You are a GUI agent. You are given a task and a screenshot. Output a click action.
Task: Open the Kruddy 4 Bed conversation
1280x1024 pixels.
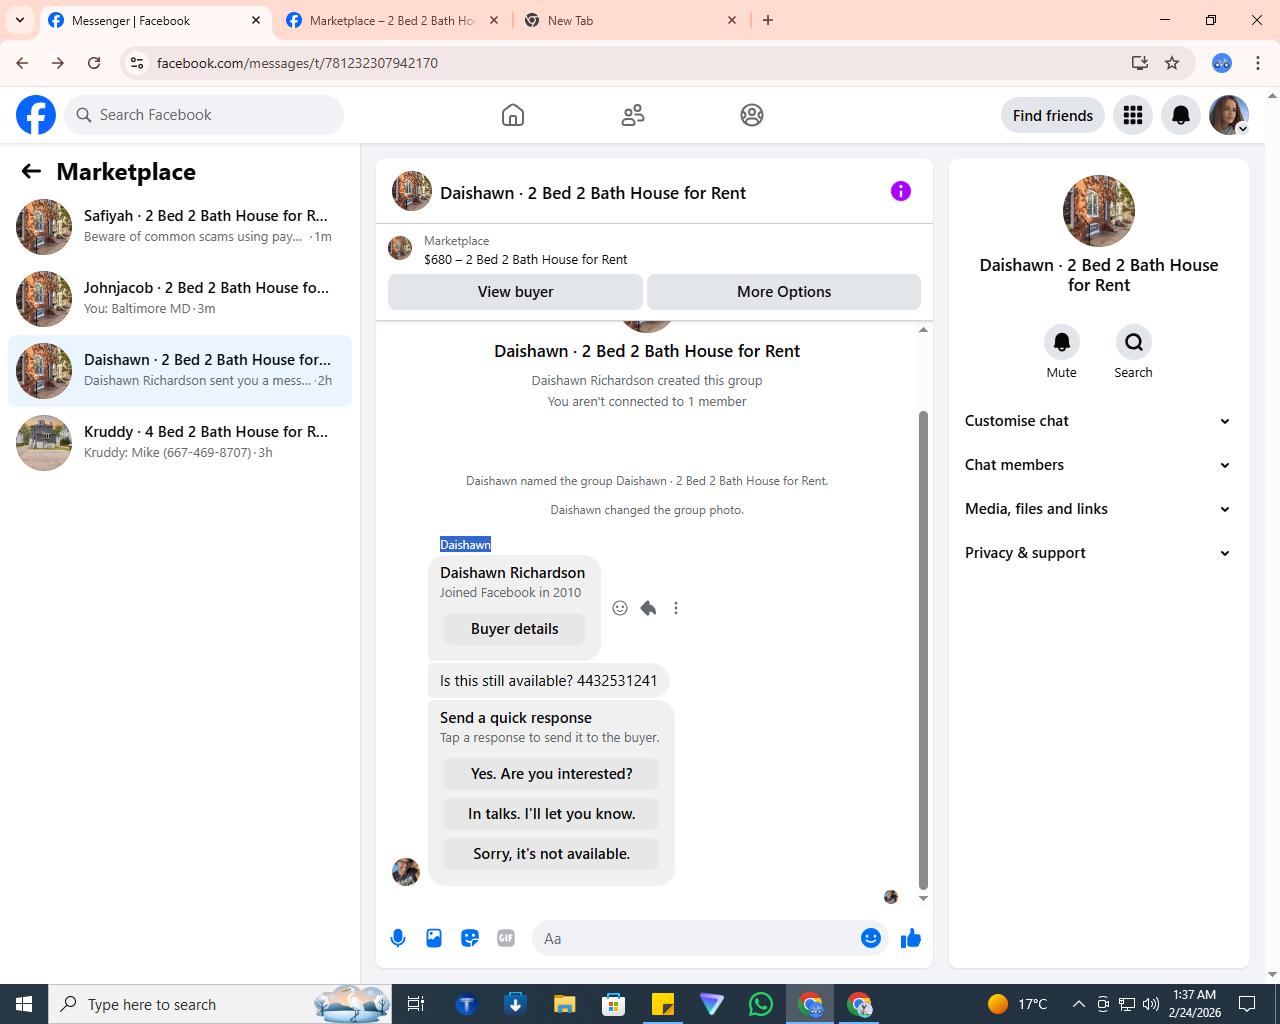(180, 442)
